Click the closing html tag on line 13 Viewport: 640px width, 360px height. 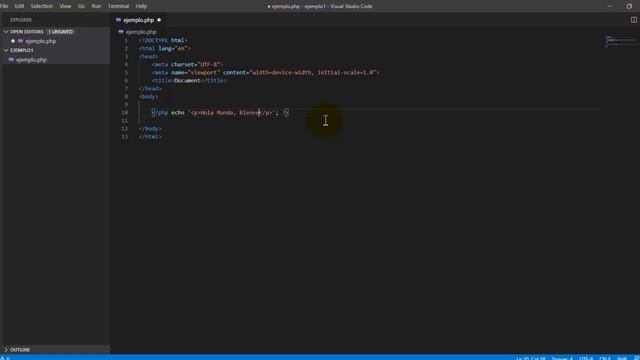(150, 137)
